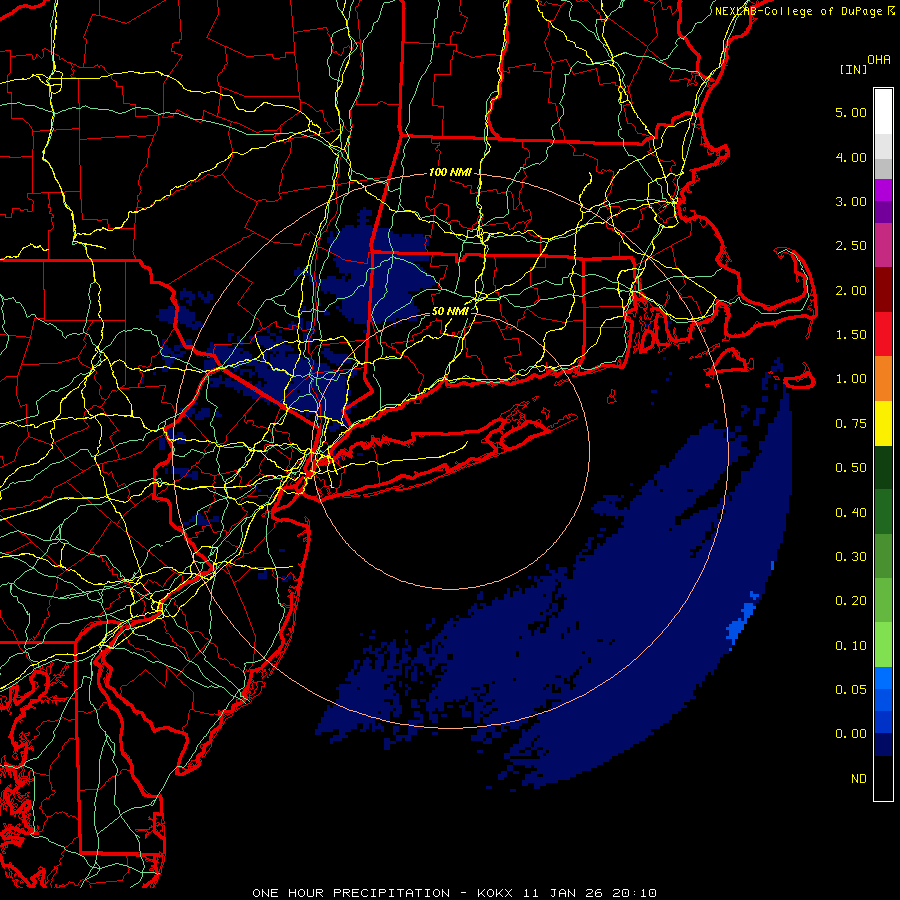This screenshot has height=900, width=900.
Task: Click the "0.75" legend value
Action: click(x=851, y=424)
